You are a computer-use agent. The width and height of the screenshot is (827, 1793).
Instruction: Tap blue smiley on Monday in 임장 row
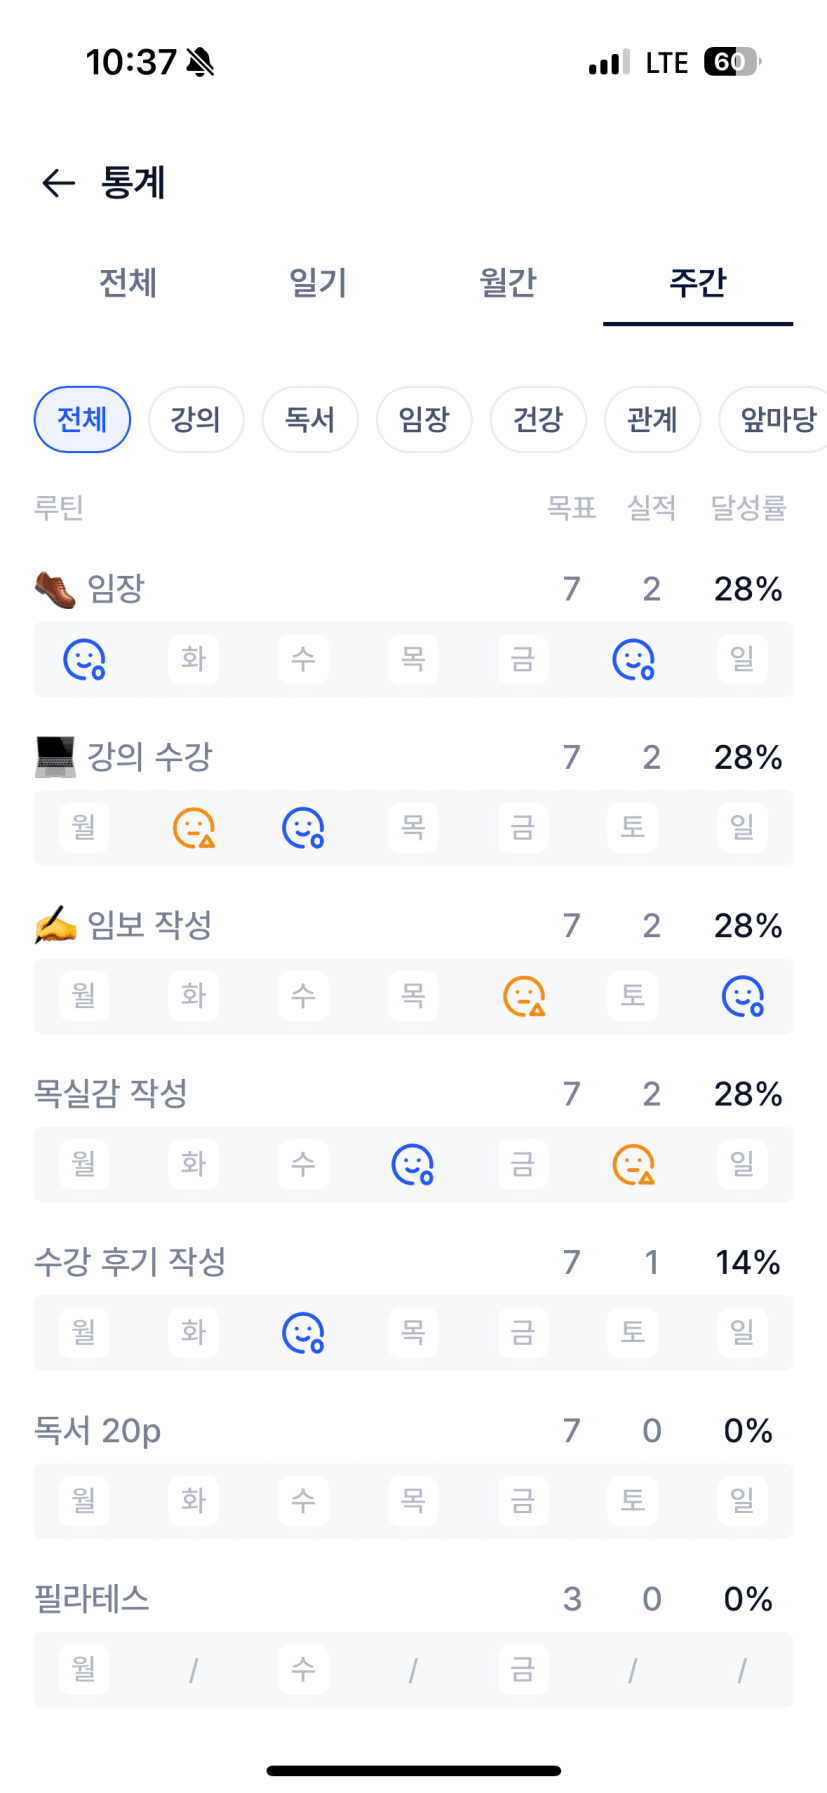(x=84, y=659)
